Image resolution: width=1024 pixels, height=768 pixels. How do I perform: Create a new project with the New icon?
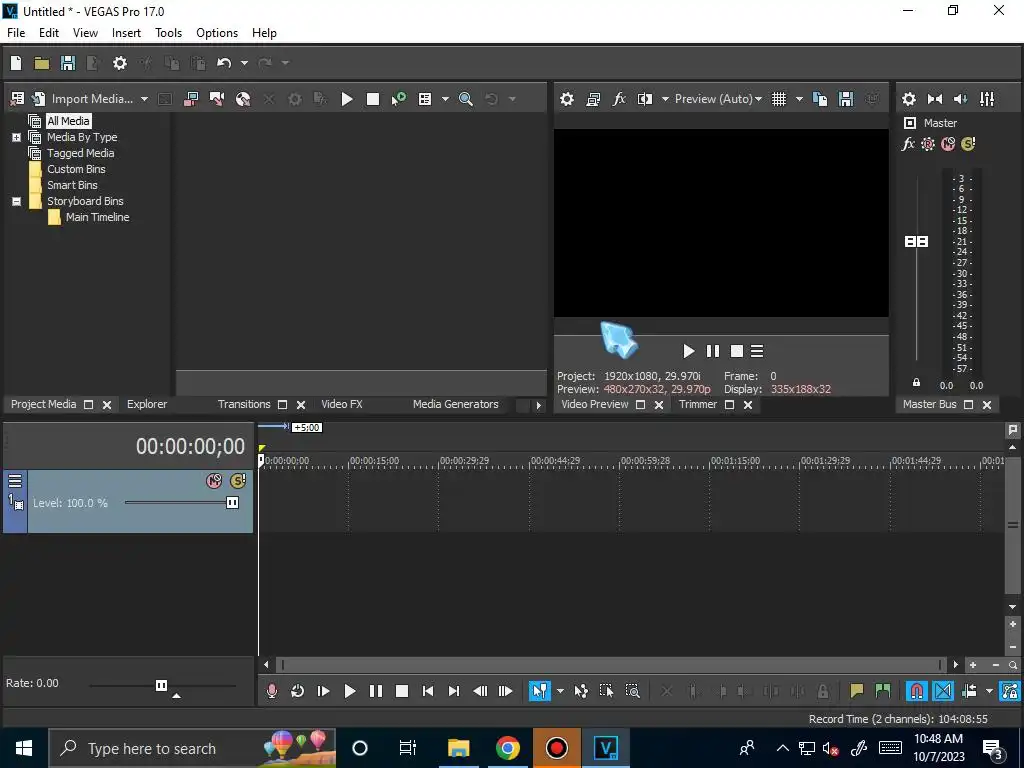[x=16, y=63]
